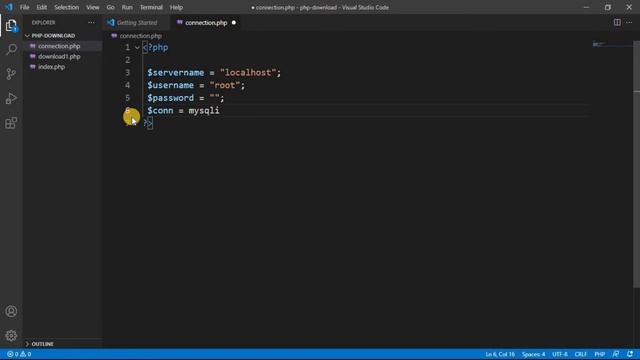Screen dimensions: 640x360
Task: Click line number 3 in the gutter
Action: click(x=127, y=73)
